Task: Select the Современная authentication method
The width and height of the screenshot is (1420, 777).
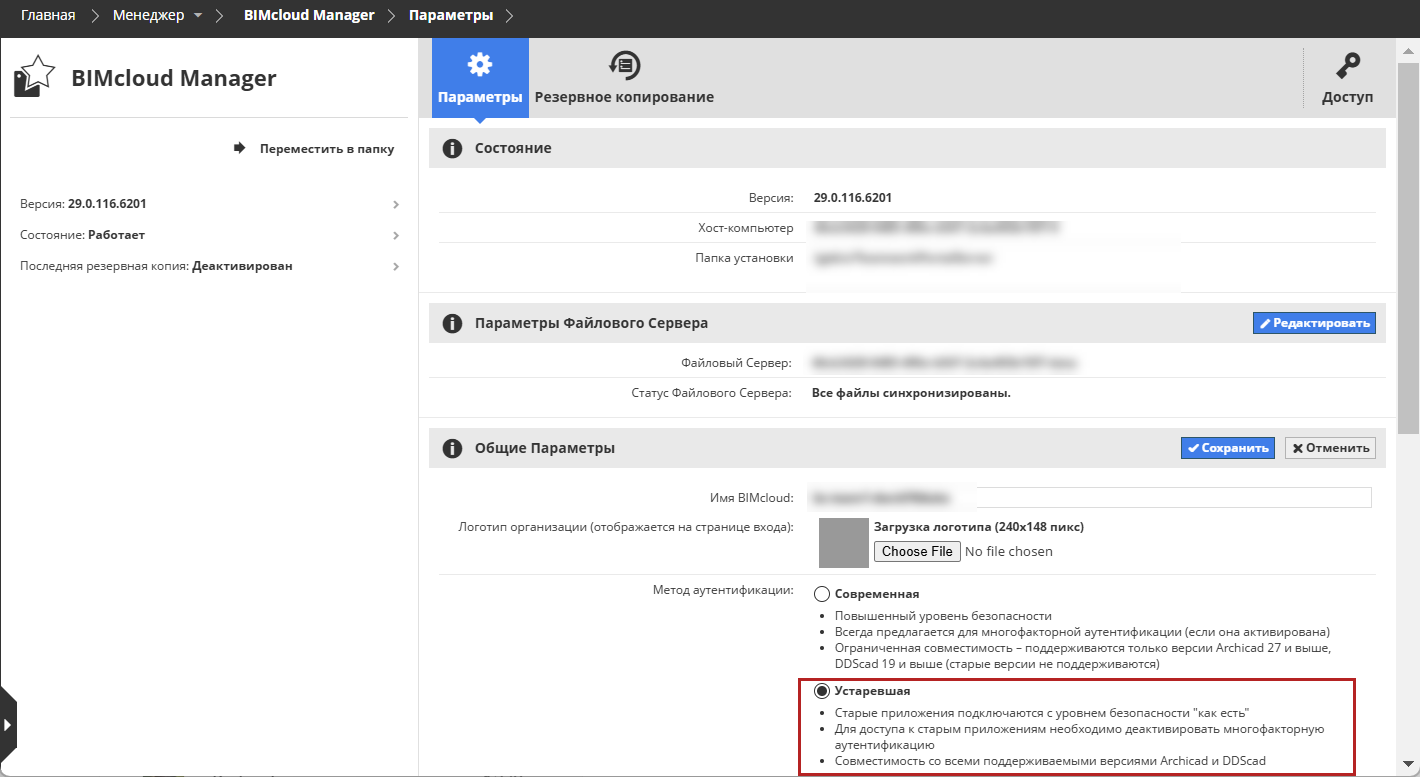Action: tap(823, 594)
